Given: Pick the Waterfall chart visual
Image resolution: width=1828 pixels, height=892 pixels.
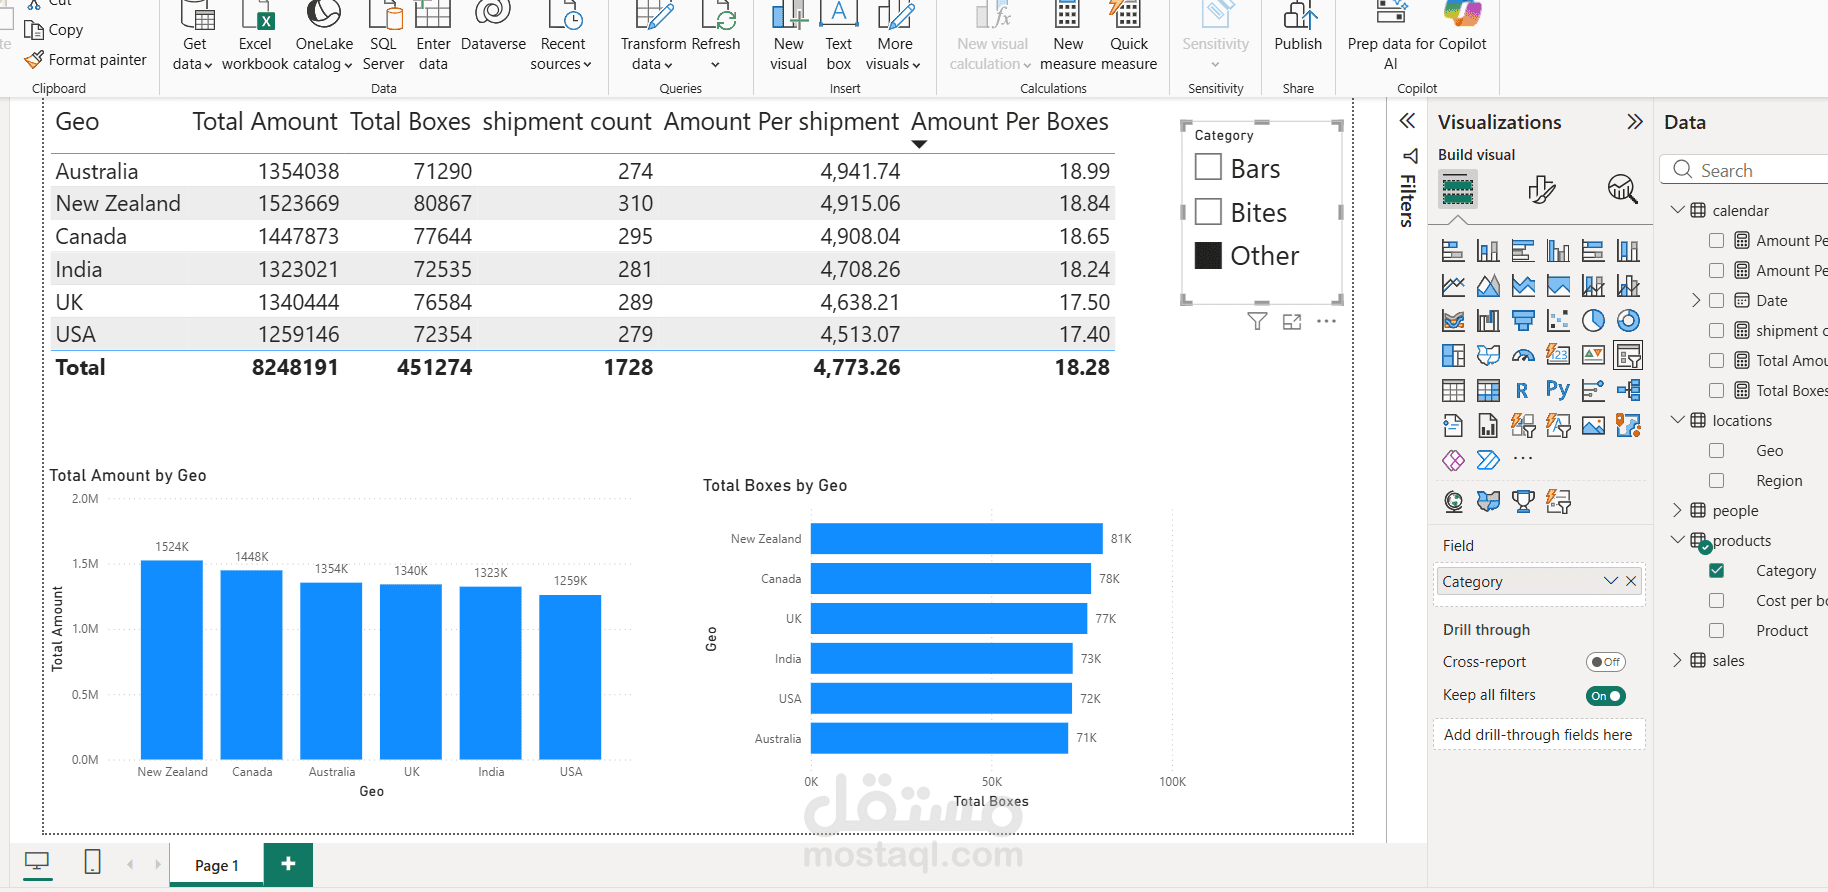Looking at the screenshot, I should (1488, 321).
